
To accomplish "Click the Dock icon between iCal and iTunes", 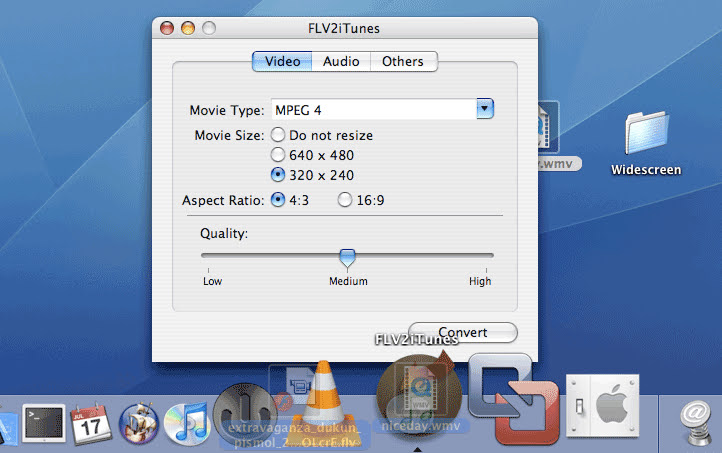I will pyautogui.click(x=139, y=423).
